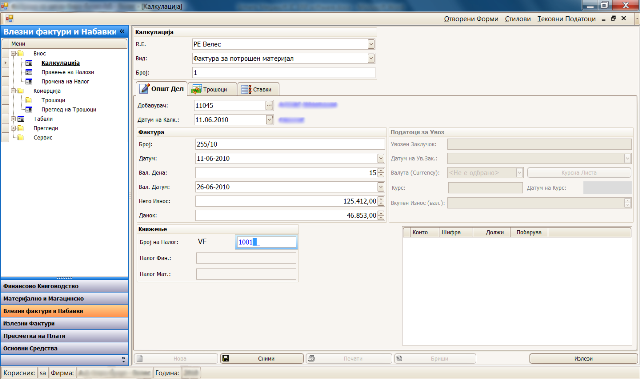Viewport: 640px width, 379px height.
Task: Click the Преглед на Трошоци form icon
Action: tap(29, 109)
